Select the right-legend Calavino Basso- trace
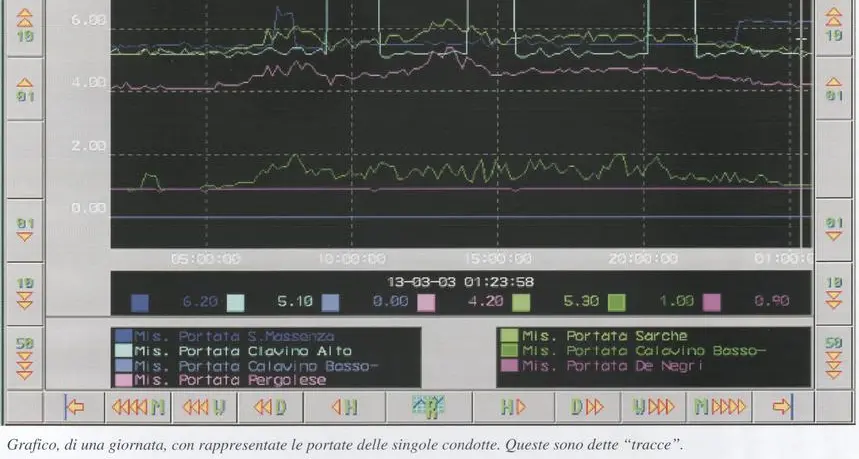This screenshot has width=859, height=459. 634,351
